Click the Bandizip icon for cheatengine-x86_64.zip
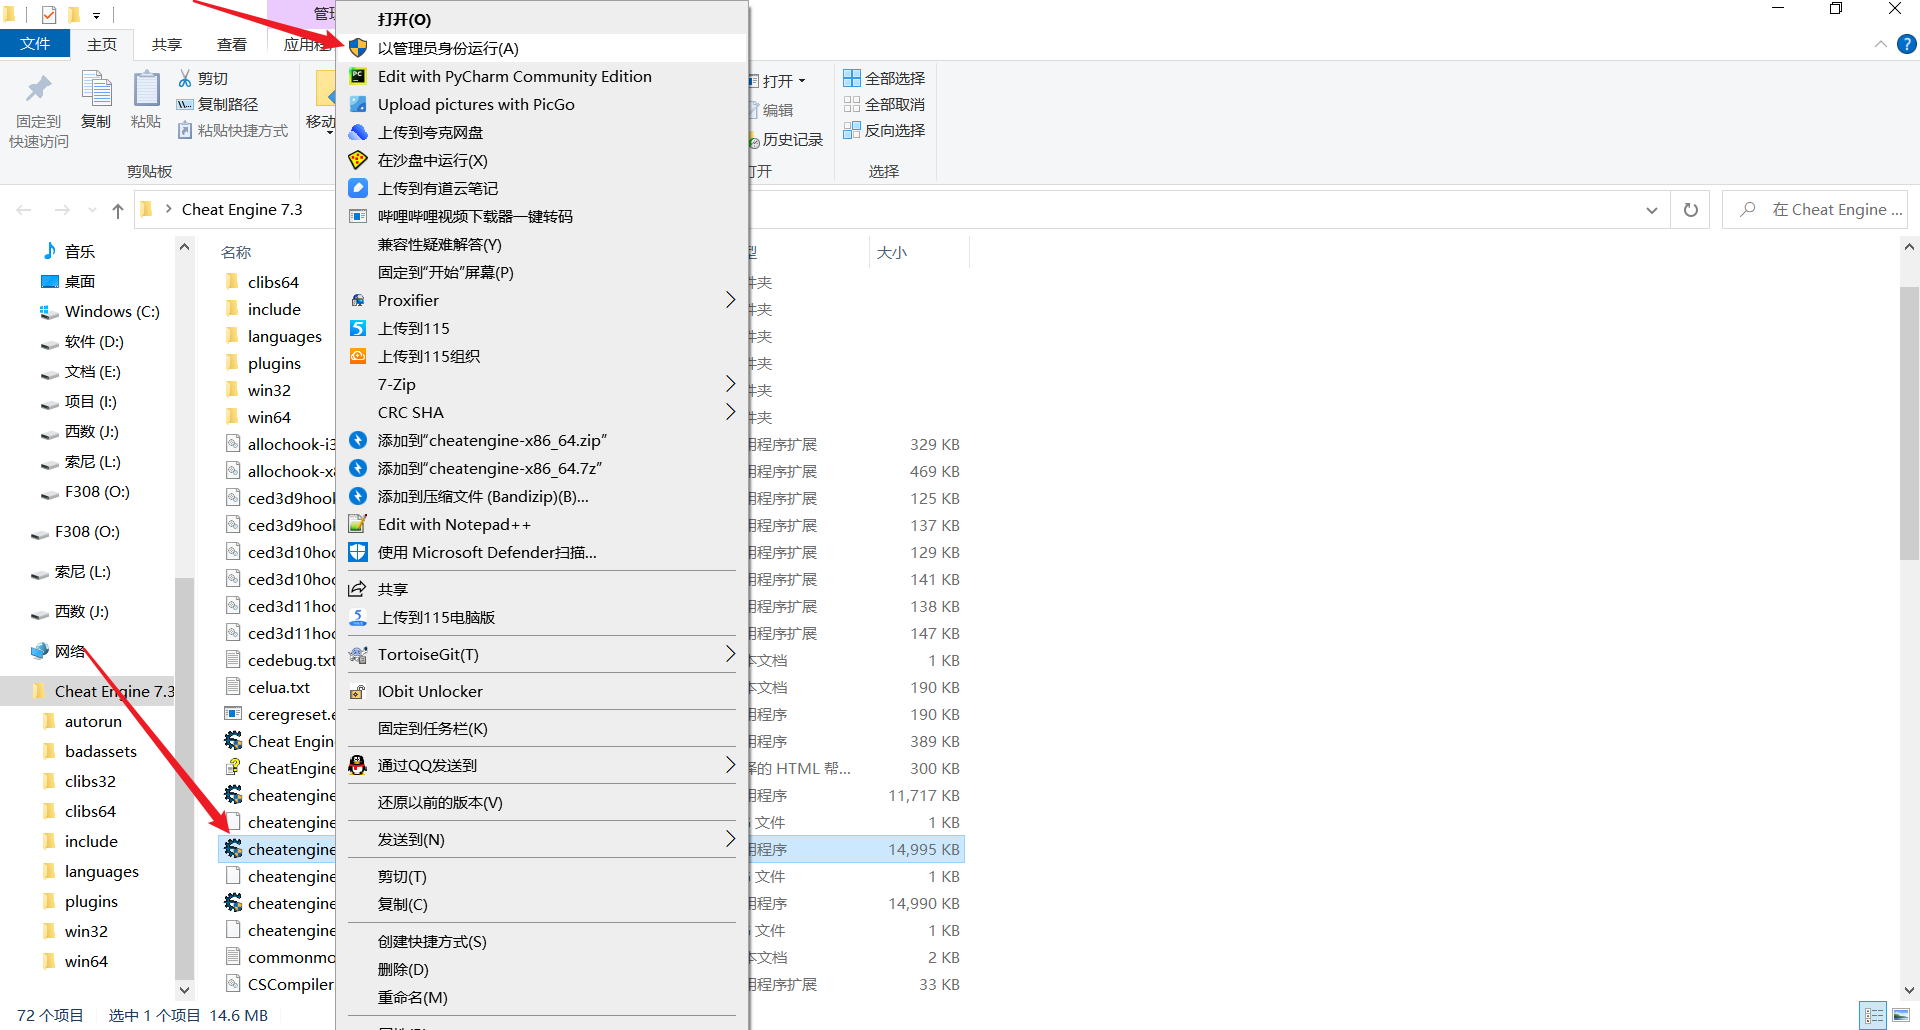The width and height of the screenshot is (1920, 1030). click(x=358, y=440)
